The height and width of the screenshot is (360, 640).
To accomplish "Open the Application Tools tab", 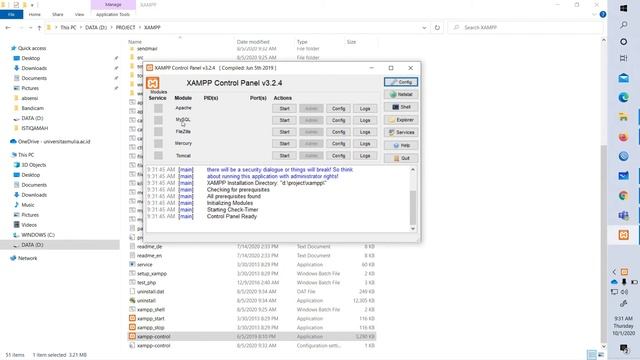I will point(113,15).
